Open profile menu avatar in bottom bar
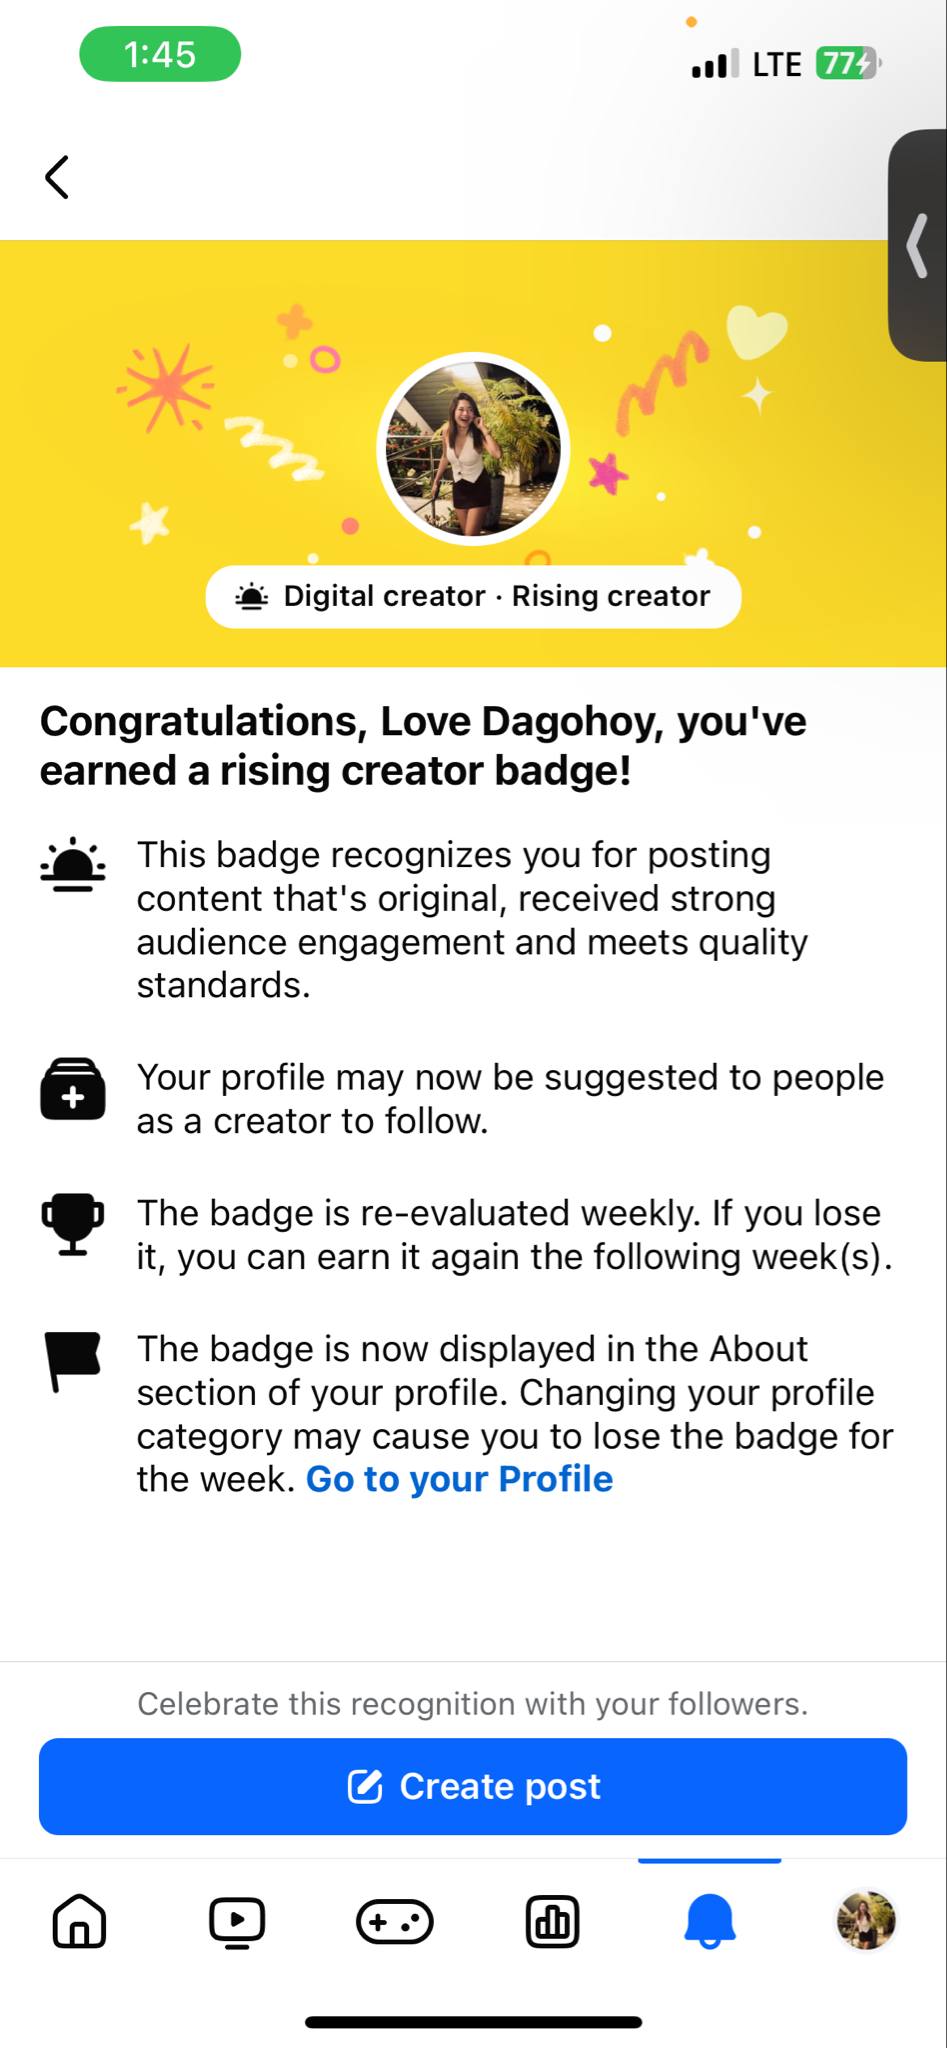Viewport: 947px width, 2048px height. 866,1921
